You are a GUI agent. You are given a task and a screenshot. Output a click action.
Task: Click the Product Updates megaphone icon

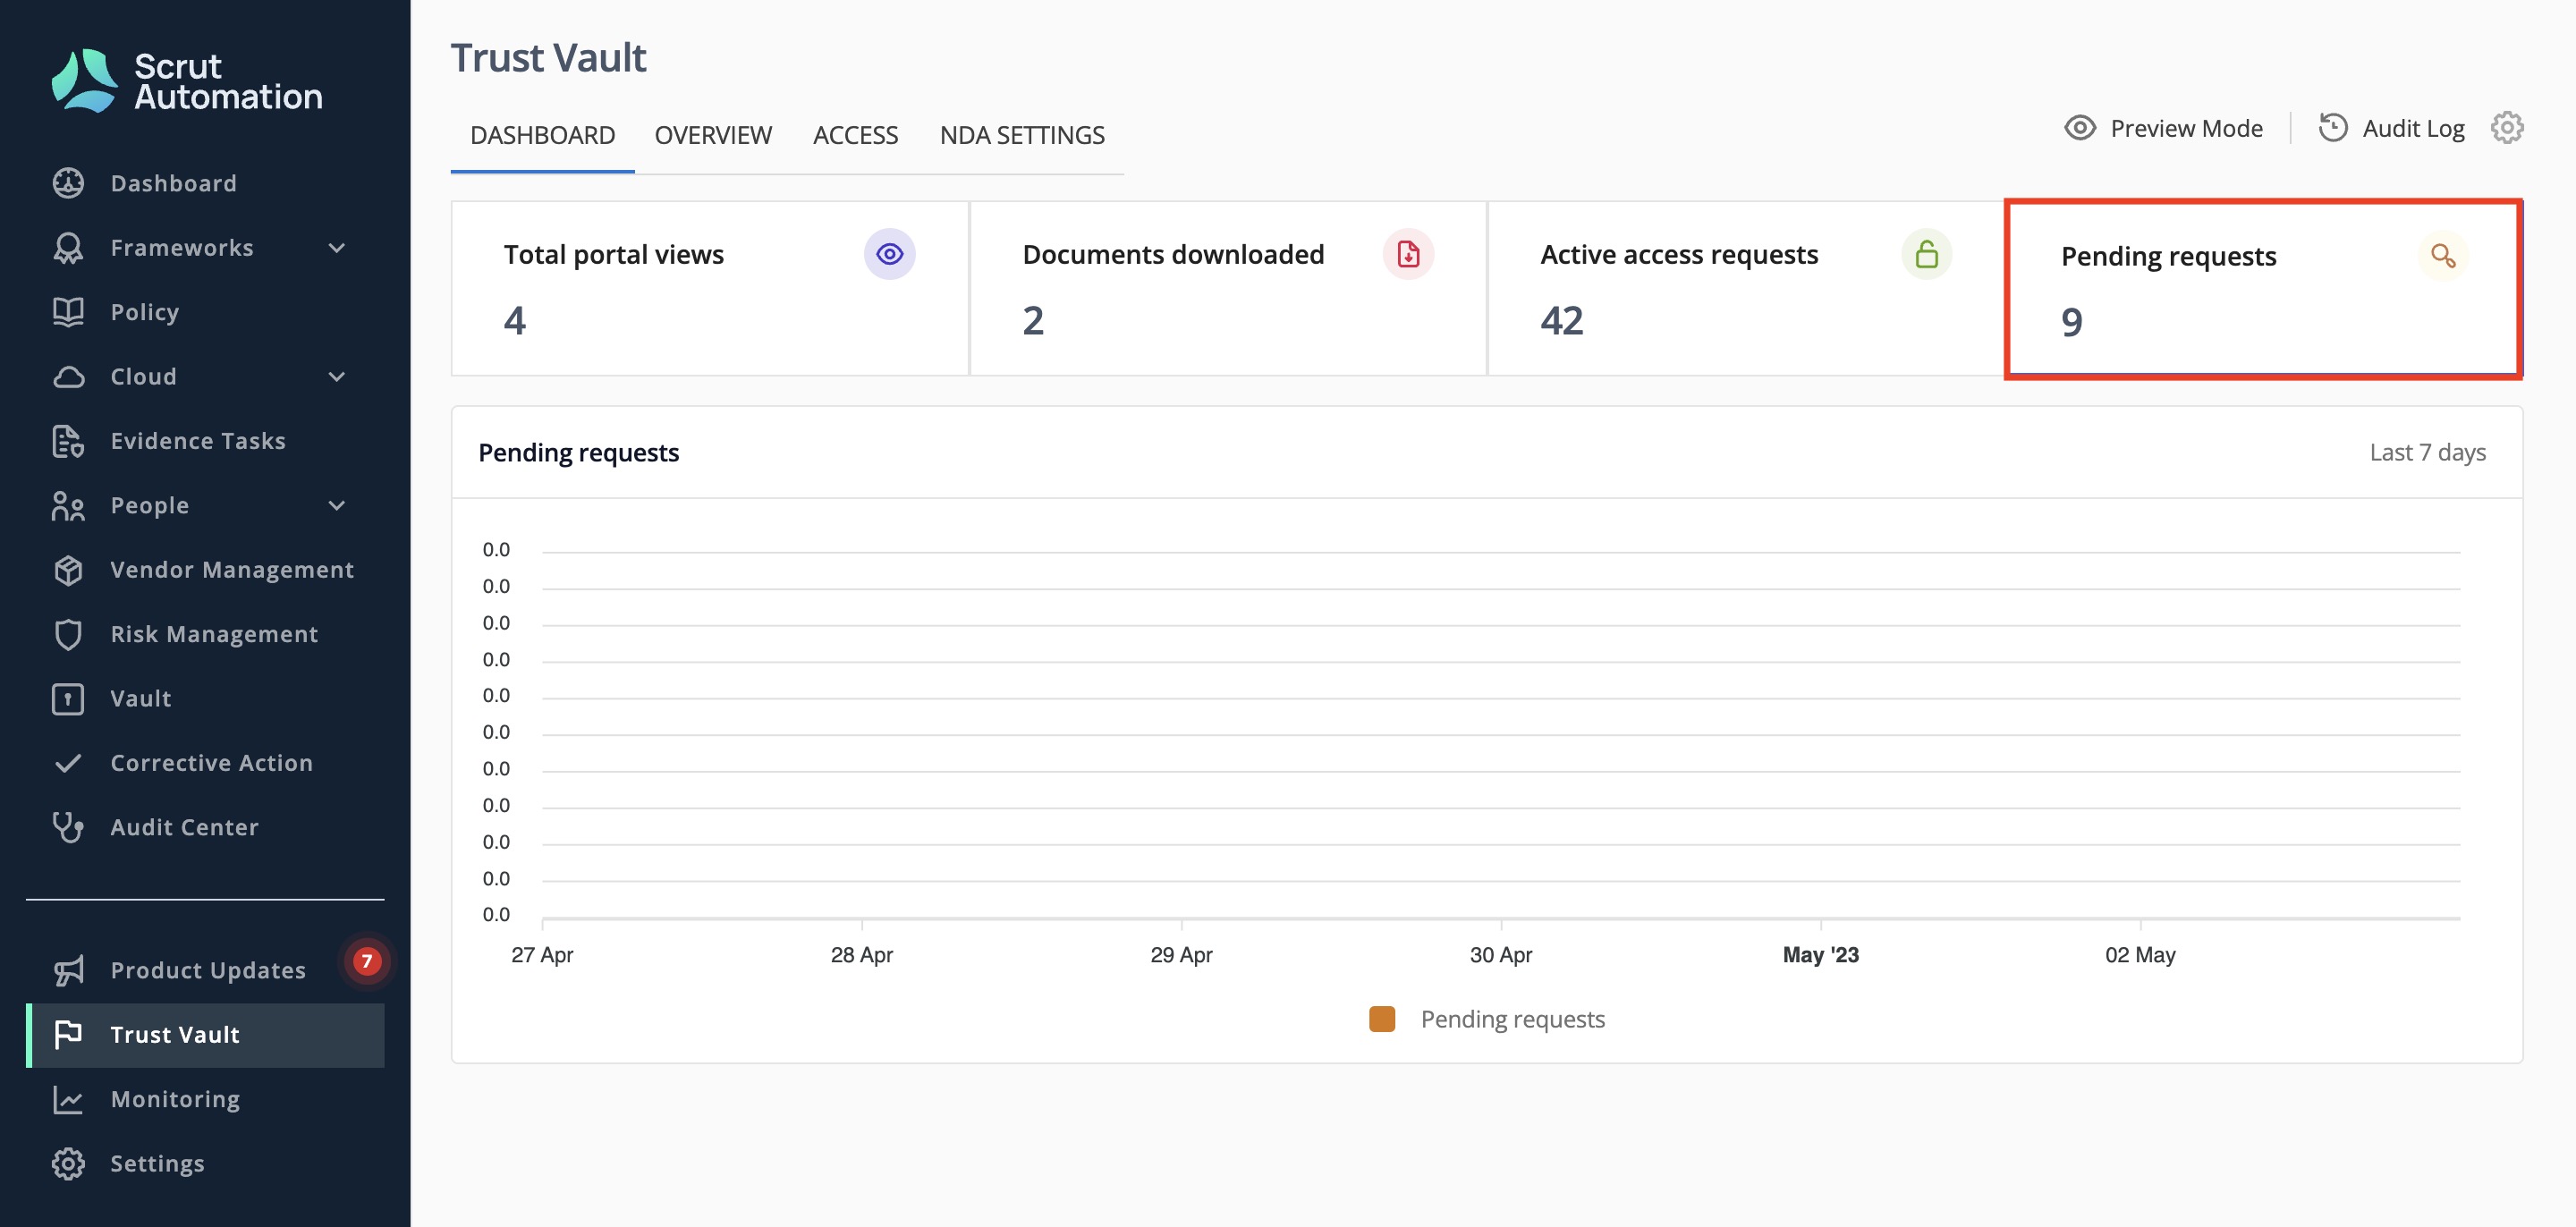pos(68,970)
